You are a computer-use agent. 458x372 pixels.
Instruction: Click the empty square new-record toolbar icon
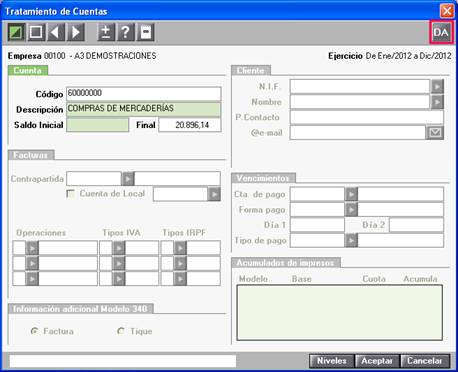coord(36,32)
